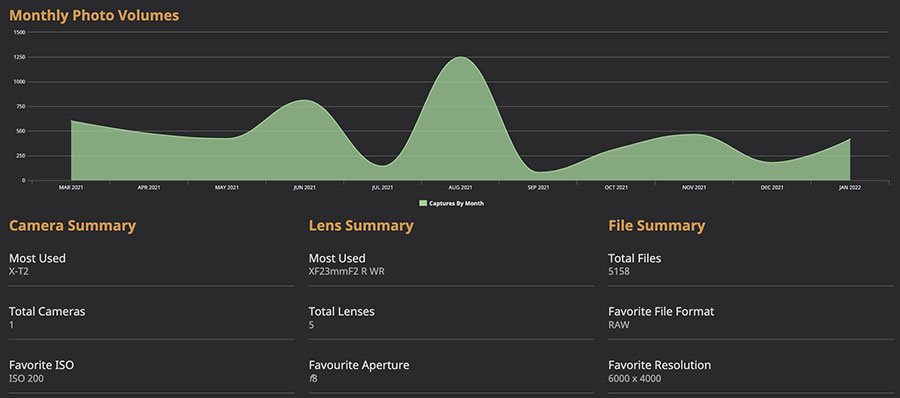The image size is (900, 398).
Task: Click the 'f8' aperture value
Action: click(313, 378)
